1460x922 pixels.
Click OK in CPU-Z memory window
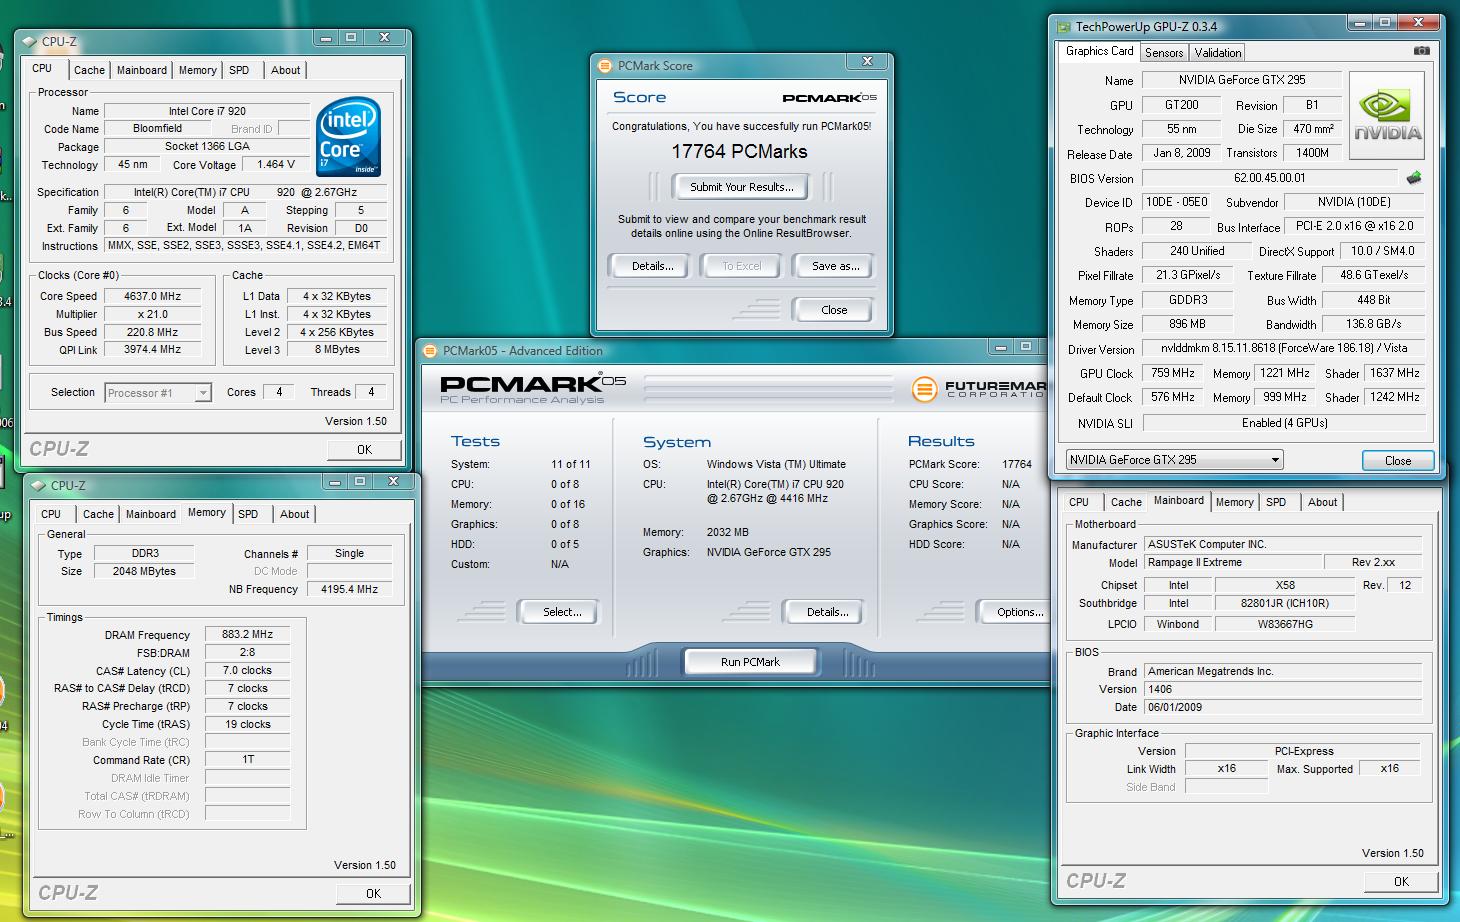click(x=373, y=894)
